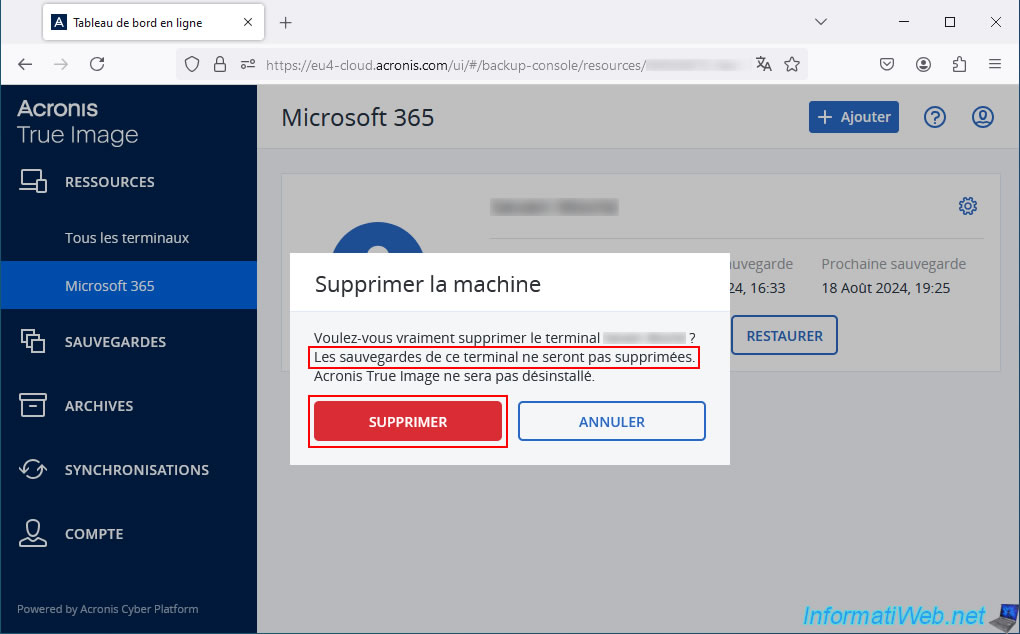
Task: Reload the page with the refresh icon
Action: click(97, 64)
